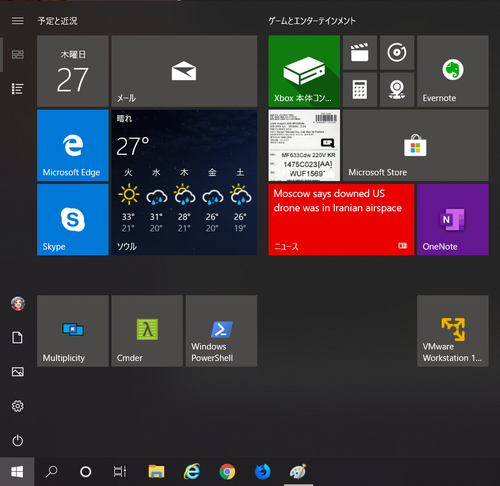Screen dimensions: 500x486
Task: Open Cortana circle on taskbar
Action: coord(86,472)
